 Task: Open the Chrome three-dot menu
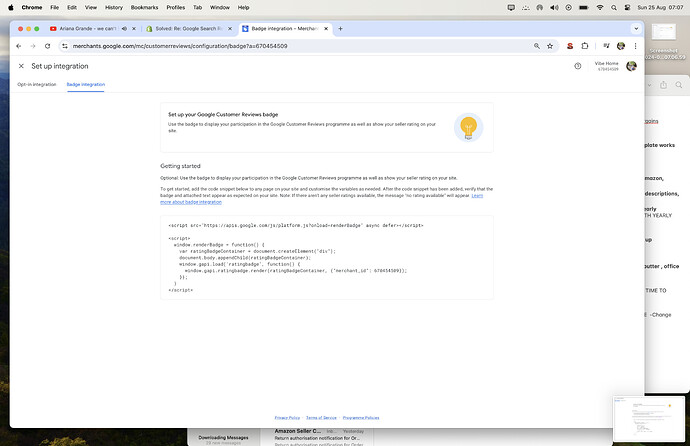click(635, 46)
